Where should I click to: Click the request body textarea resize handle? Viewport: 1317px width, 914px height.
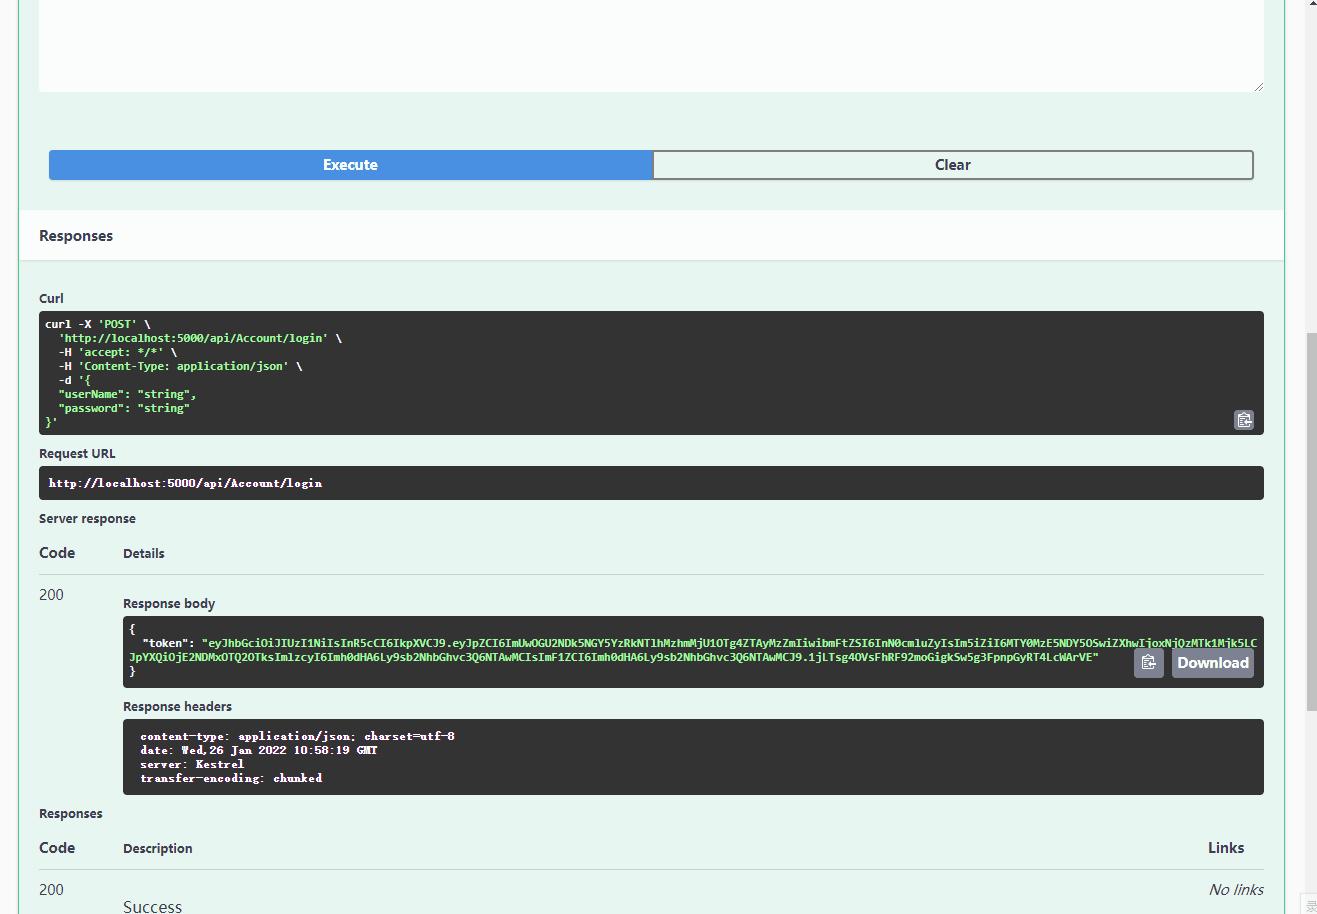click(1257, 86)
